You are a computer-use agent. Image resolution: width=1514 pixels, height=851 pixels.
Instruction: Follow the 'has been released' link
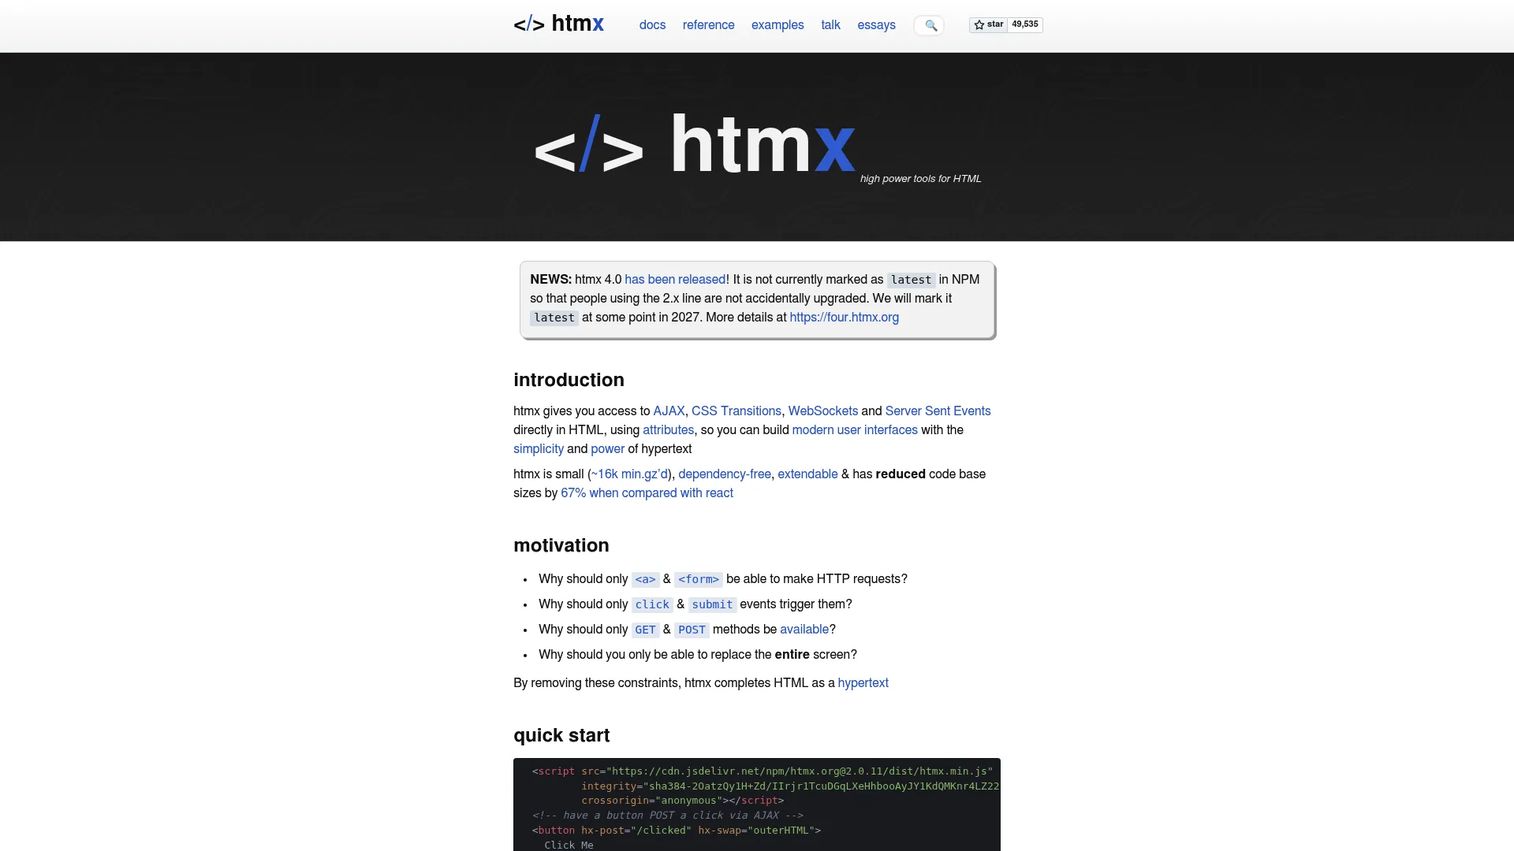675,279
